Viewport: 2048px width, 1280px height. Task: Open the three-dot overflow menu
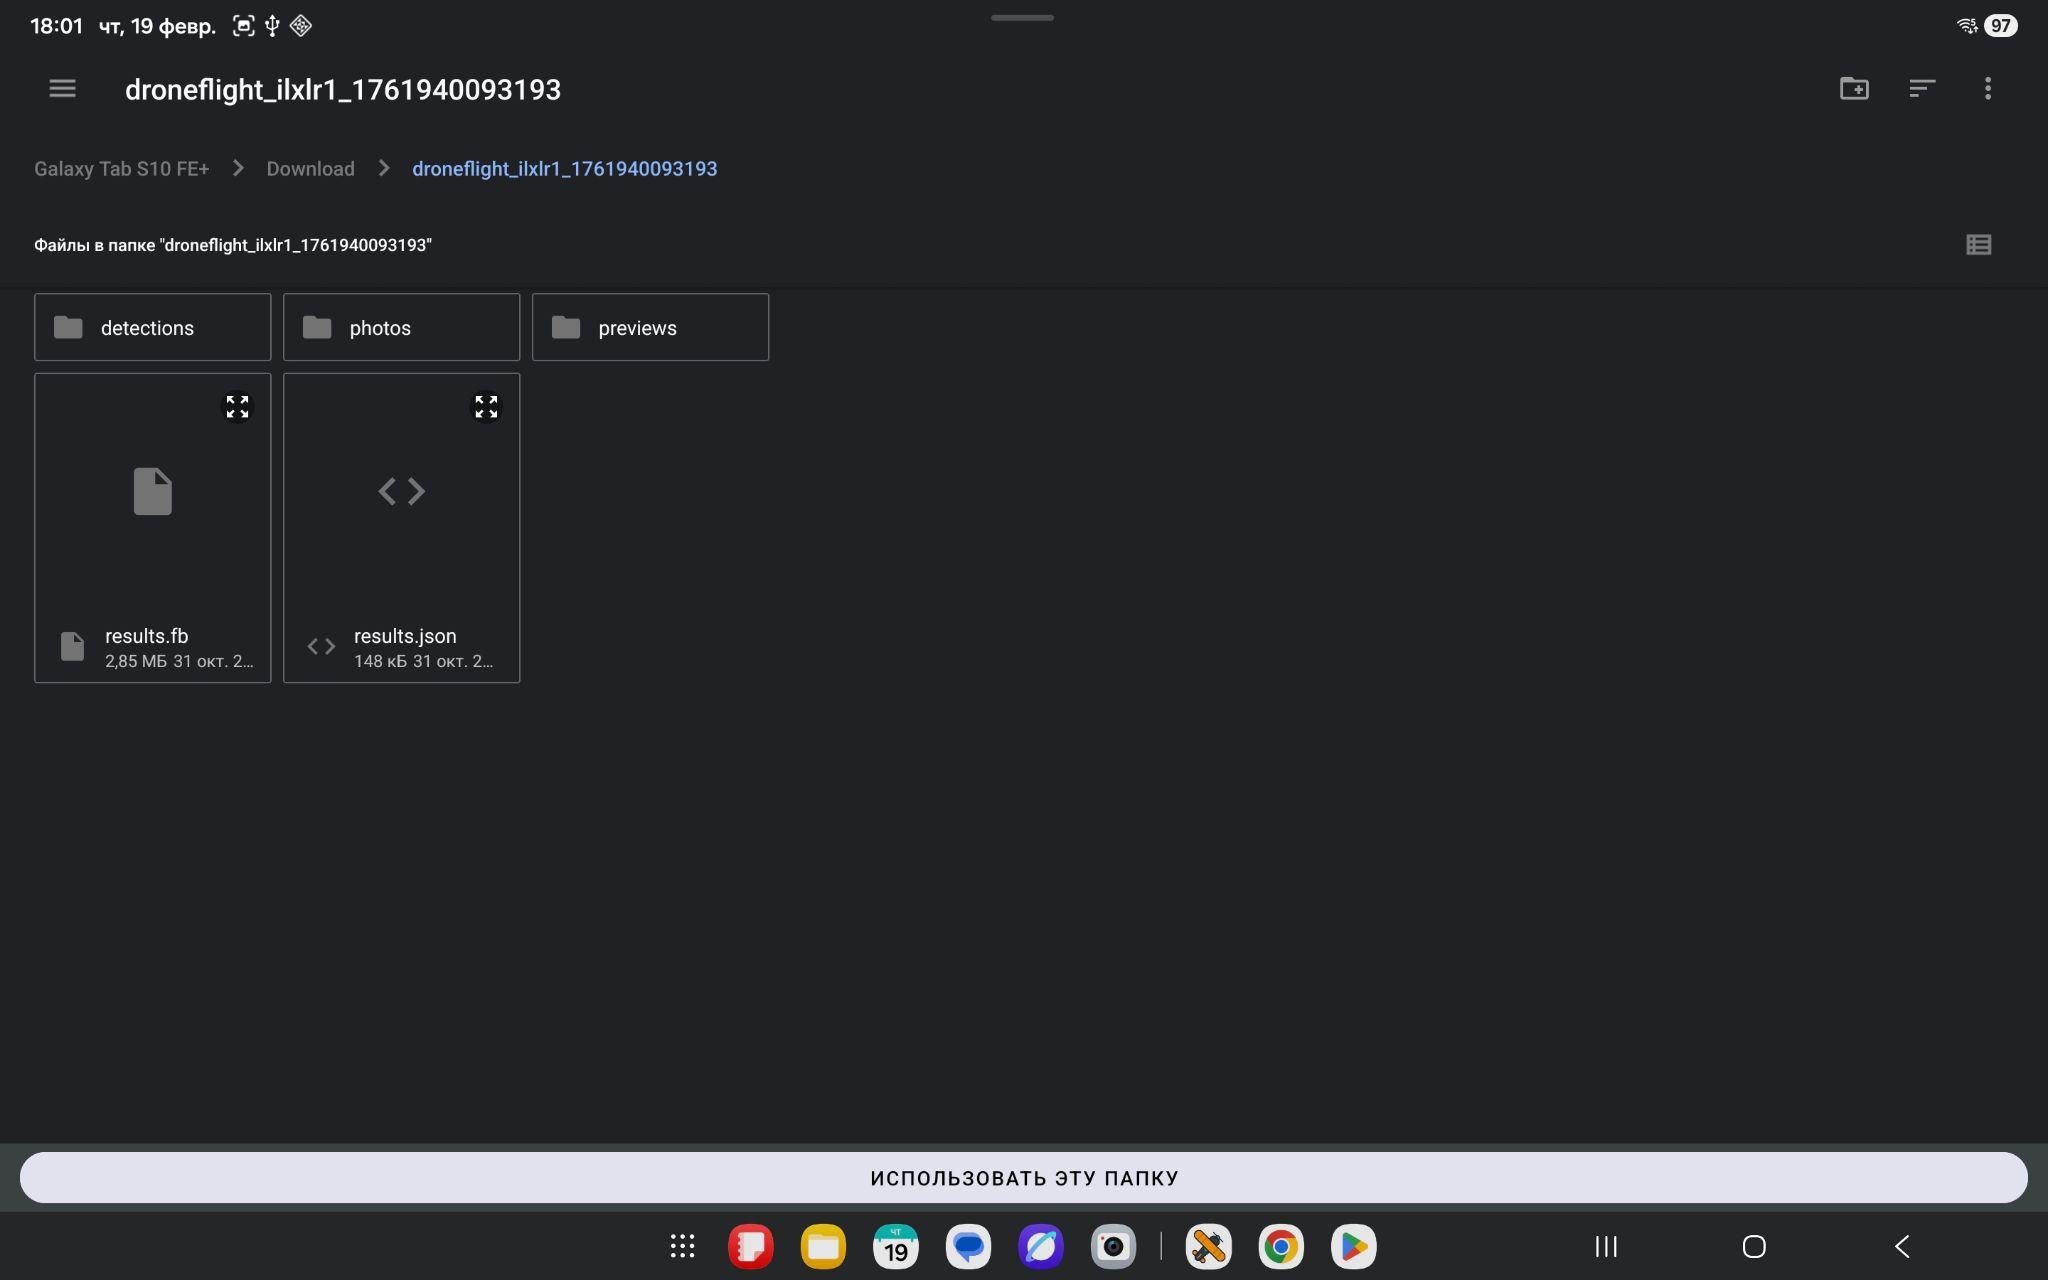coord(1987,89)
